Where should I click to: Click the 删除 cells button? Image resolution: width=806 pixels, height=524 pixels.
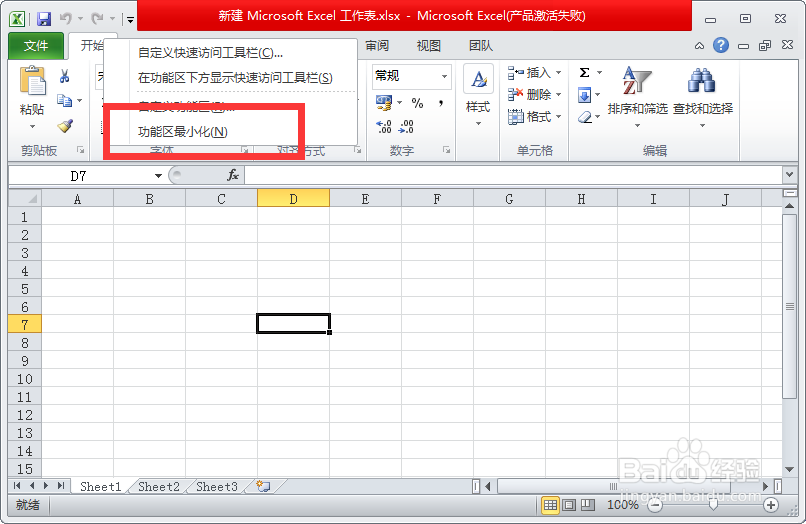[529, 95]
